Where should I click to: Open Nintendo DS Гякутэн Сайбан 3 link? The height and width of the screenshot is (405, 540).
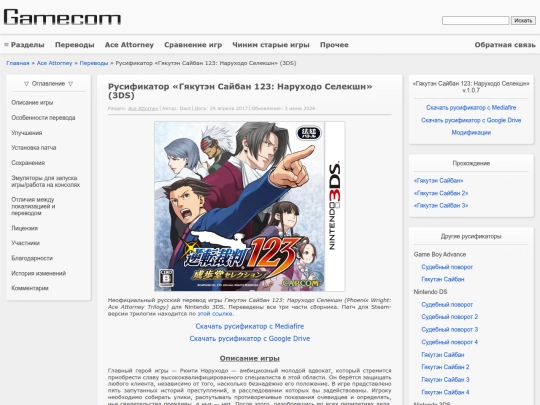click(x=445, y=380)
